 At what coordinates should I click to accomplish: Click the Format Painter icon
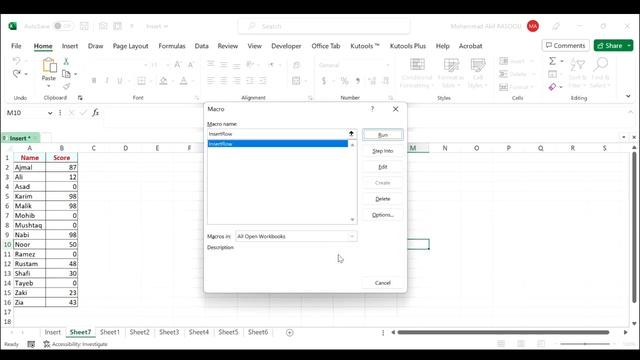66,86
